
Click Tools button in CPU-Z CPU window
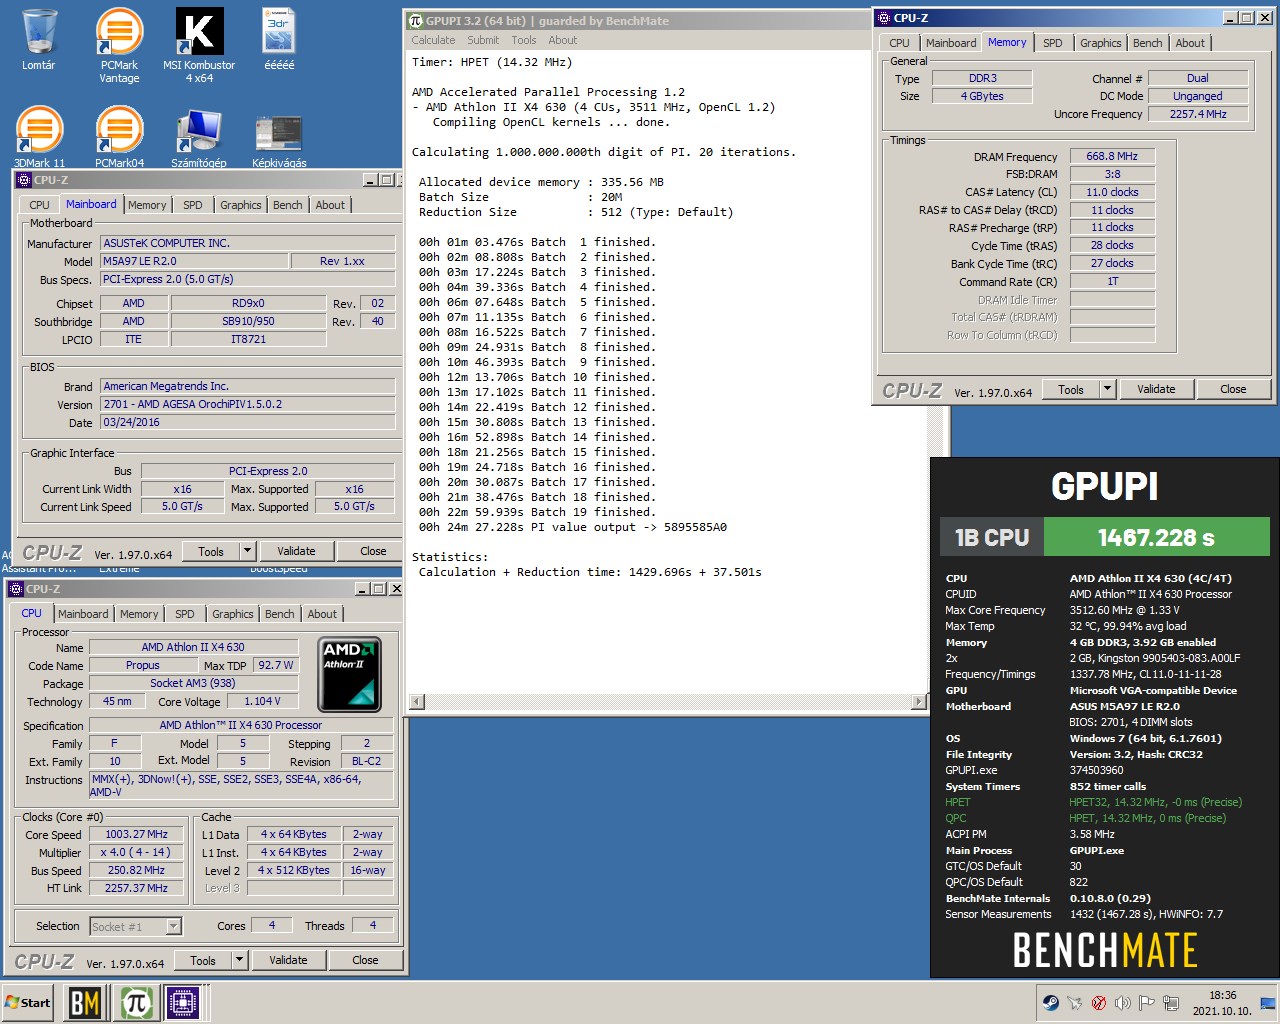click(x=203, y=960)
